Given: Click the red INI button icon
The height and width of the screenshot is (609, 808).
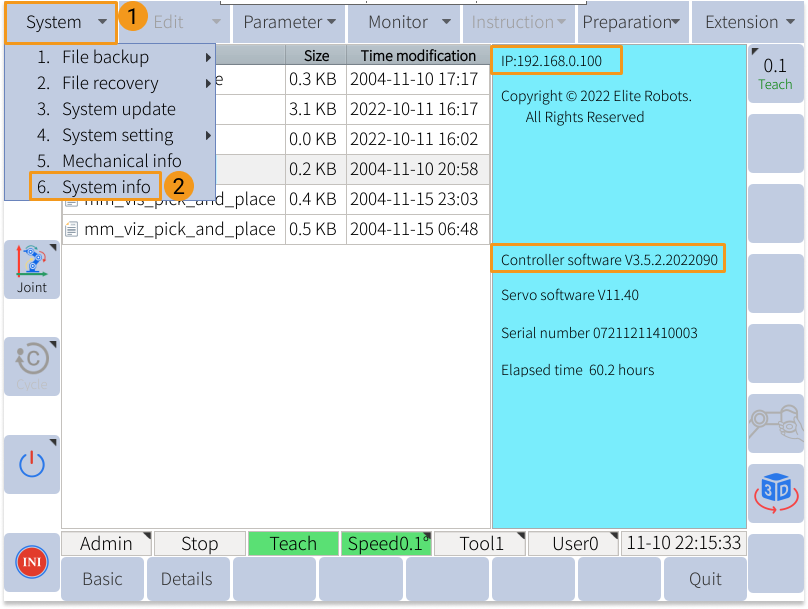Looking at the screenshot, I should pos(32,562).
